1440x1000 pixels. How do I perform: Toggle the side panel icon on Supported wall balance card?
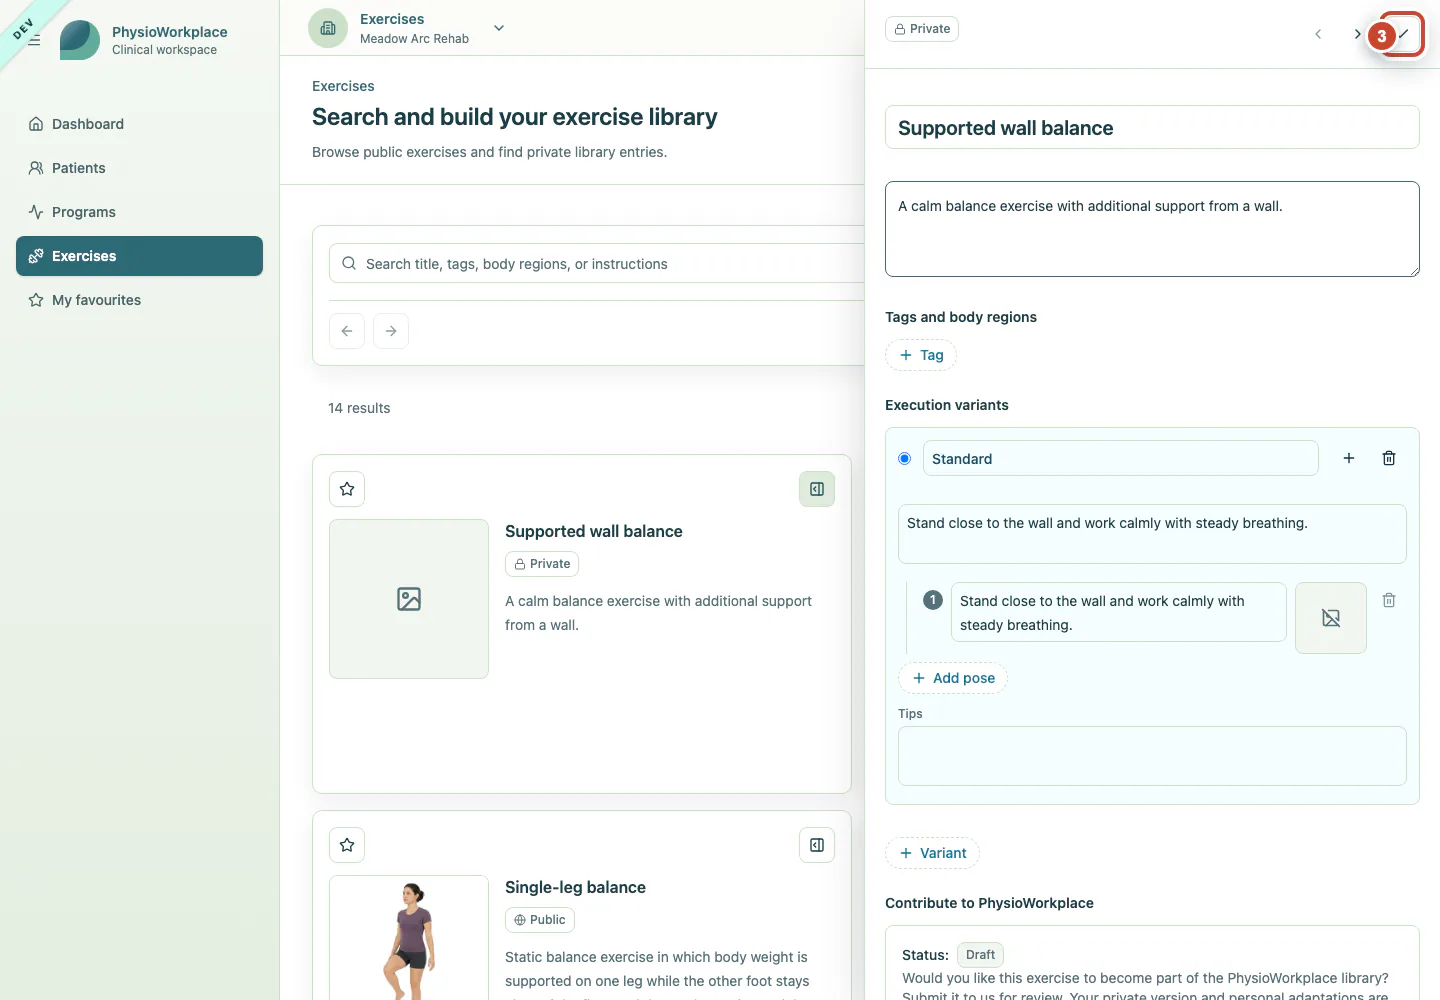pos(817,489)
